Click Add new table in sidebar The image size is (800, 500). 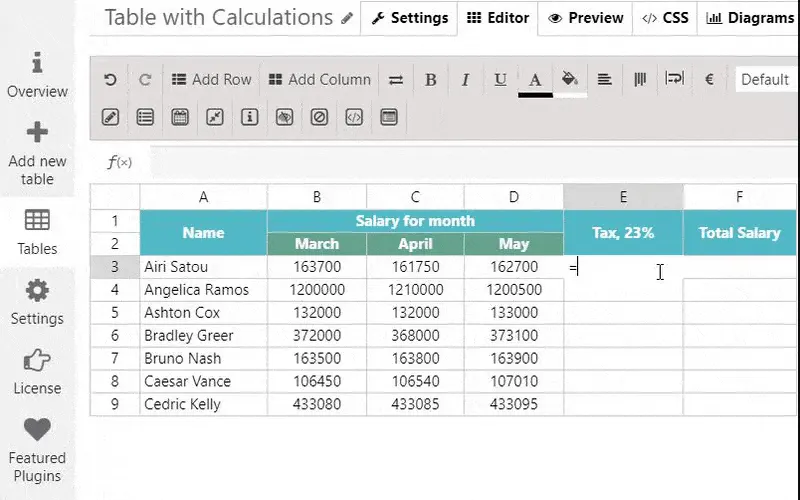point(37,154)
